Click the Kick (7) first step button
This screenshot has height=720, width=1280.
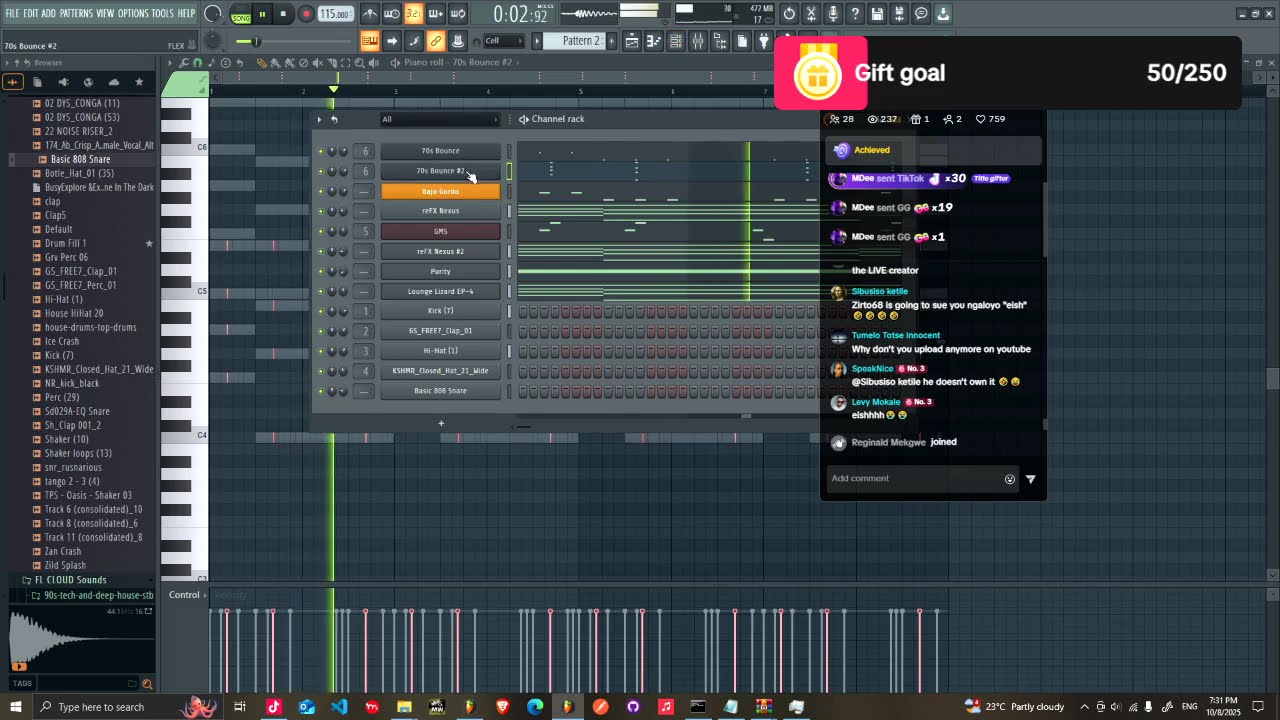click(523, 311)
